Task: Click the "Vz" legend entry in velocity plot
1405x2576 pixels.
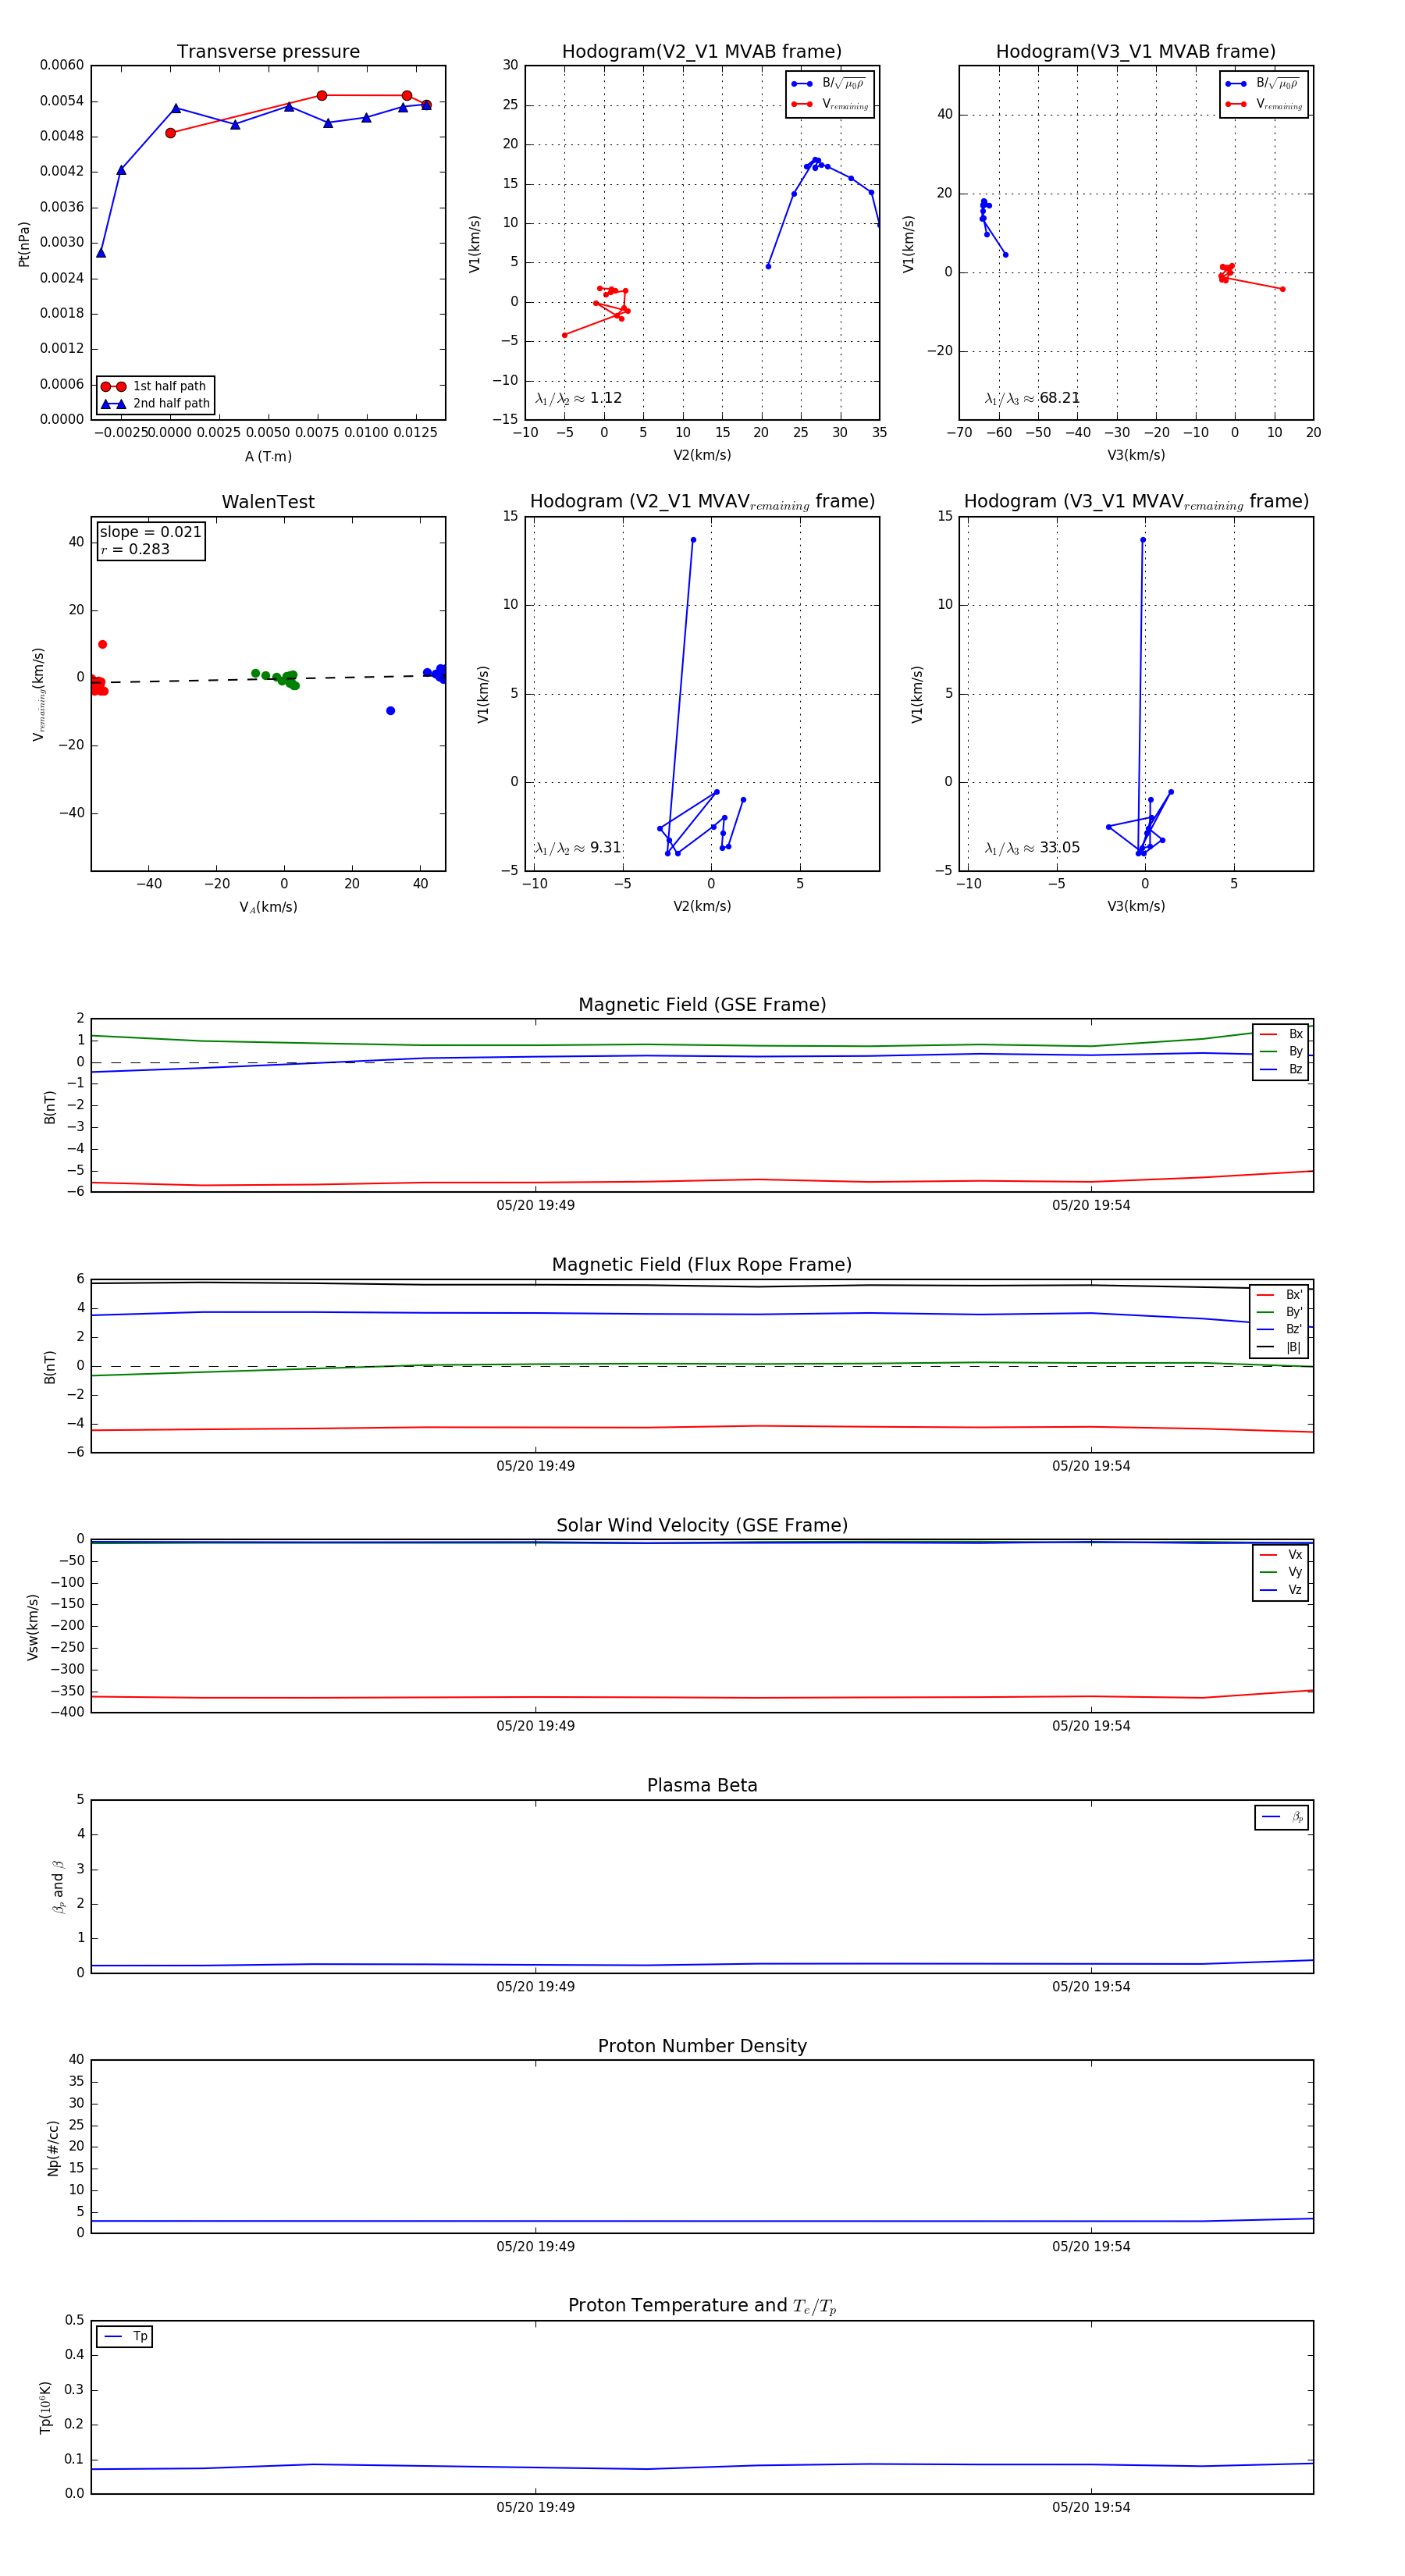Action: tap(1281, 1590)
